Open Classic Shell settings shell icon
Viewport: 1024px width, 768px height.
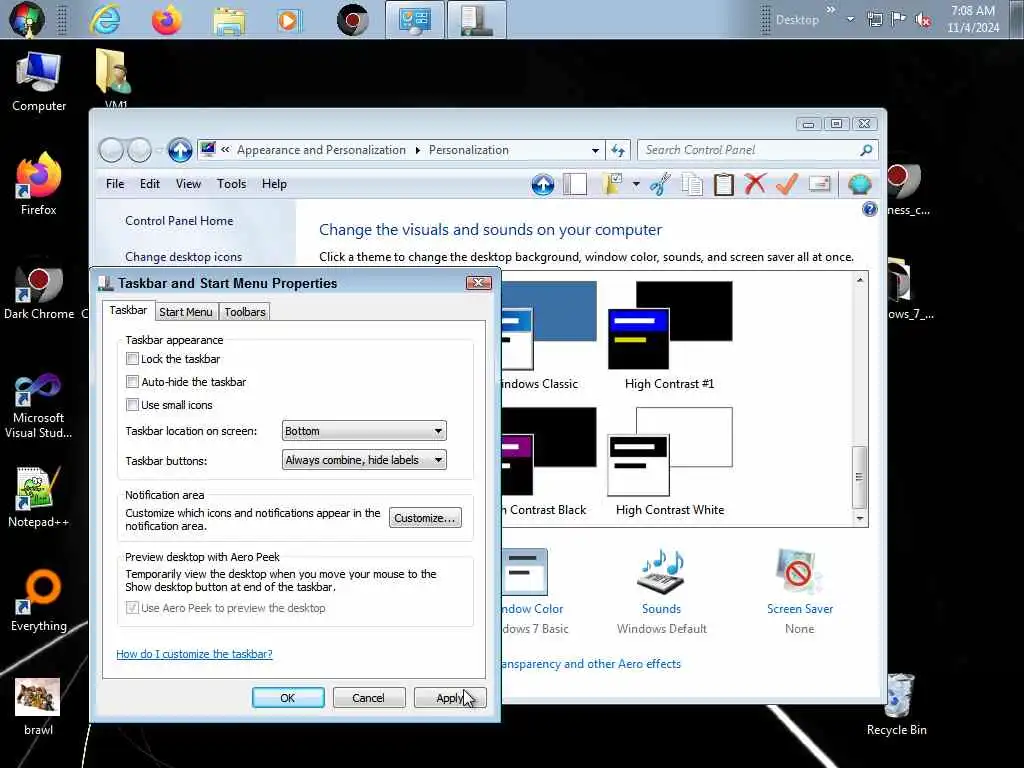pos(859,184)
